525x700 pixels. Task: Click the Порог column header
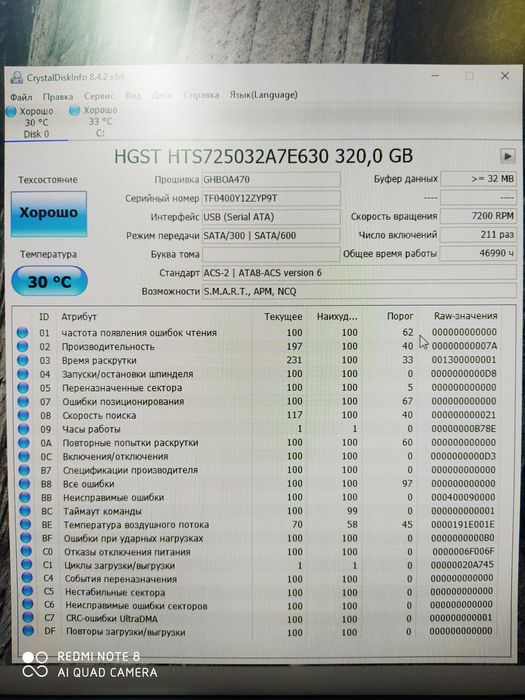400,317
